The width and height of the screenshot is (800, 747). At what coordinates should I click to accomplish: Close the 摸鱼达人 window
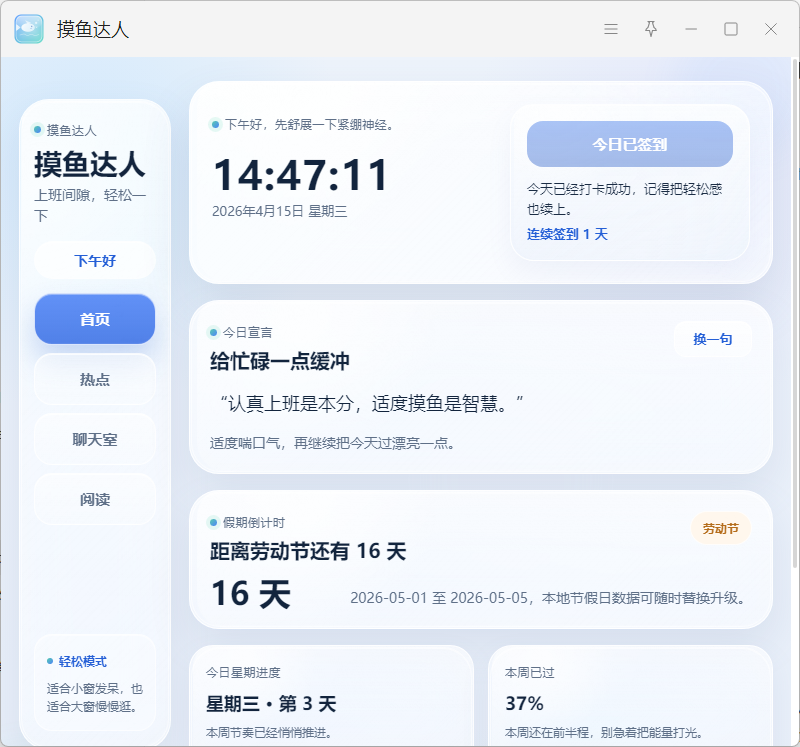coord(771,29)
